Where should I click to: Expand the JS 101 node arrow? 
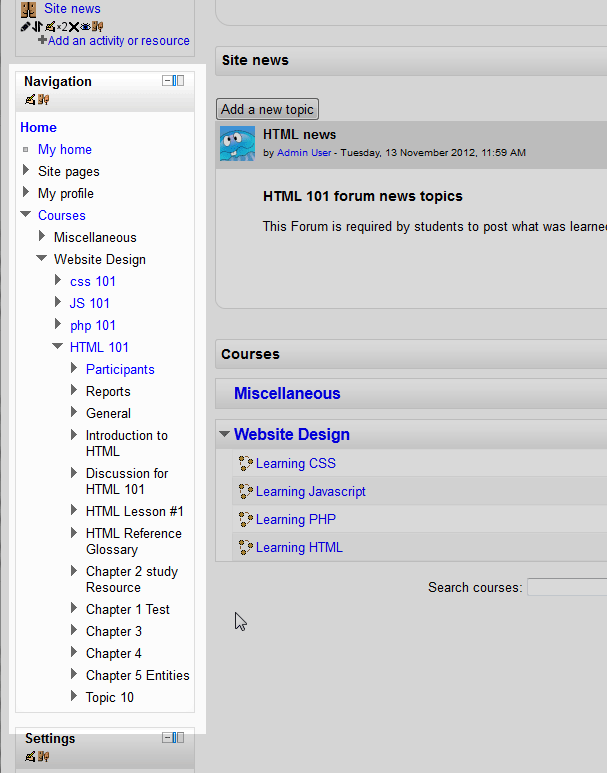(x=58, y=302)
